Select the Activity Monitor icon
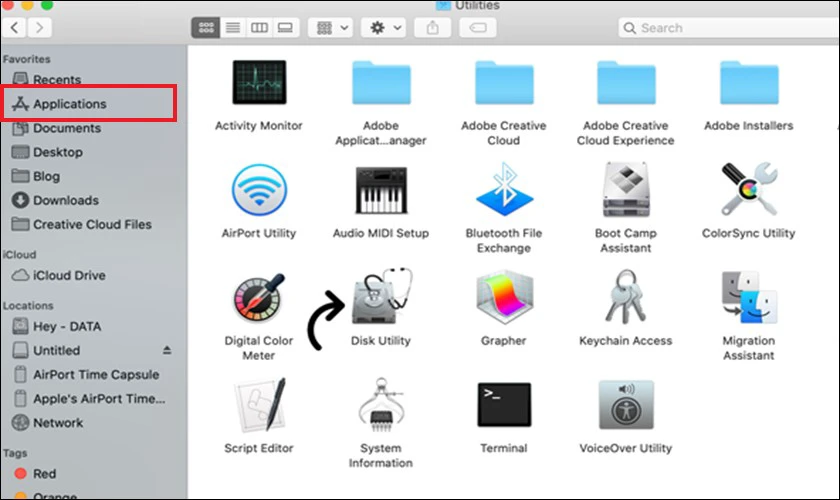 pos(259,82)
